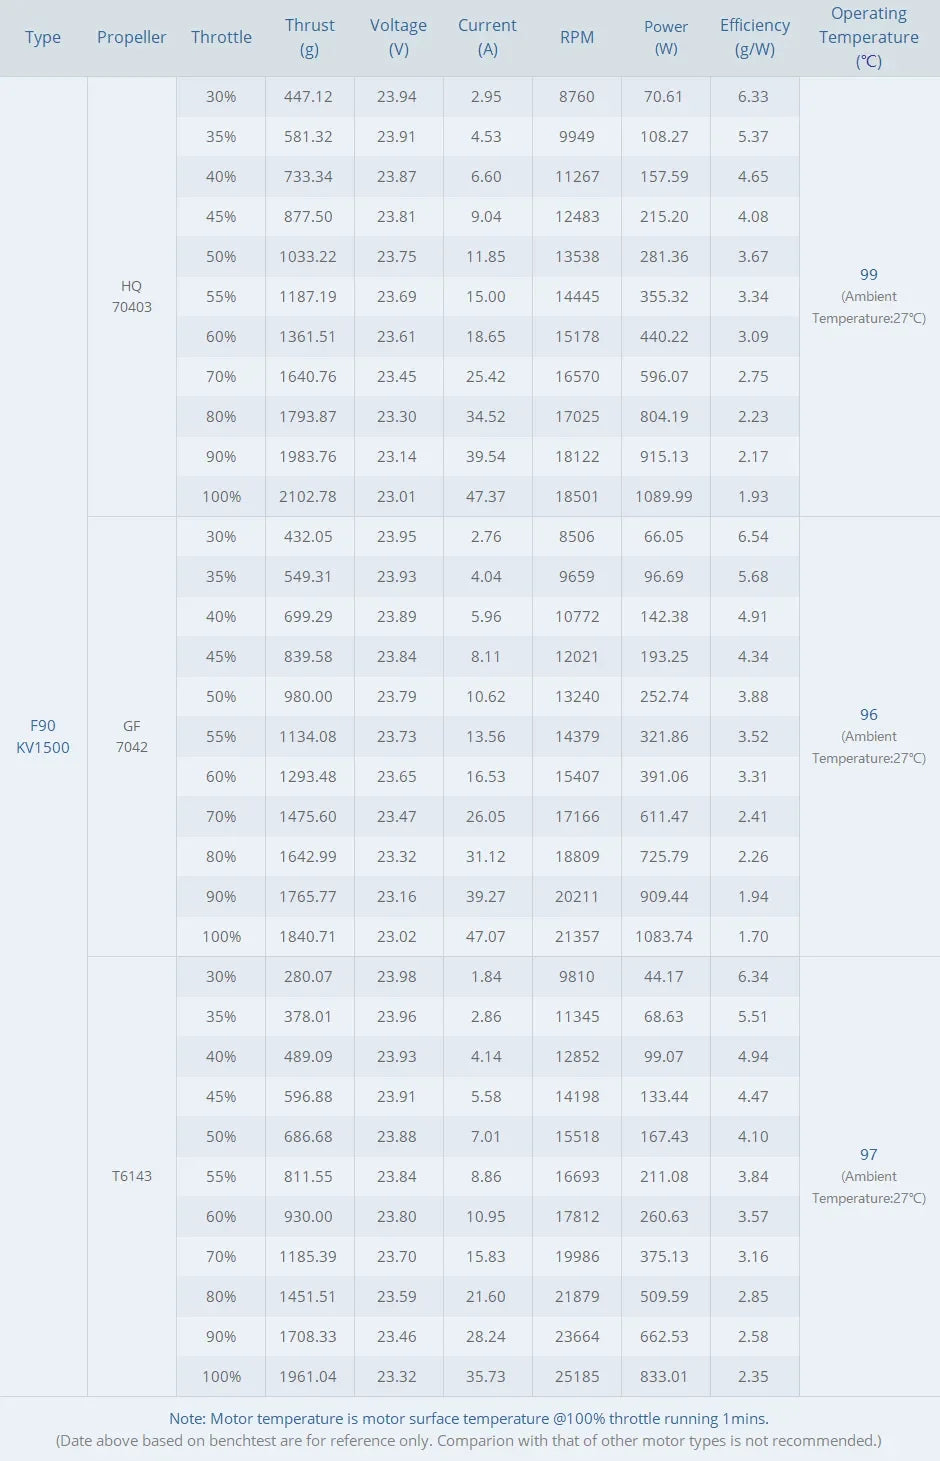Click the F90 KV1500 type cell
The height and width of the screenshot is (1461, 940).
tap(43, 737)
